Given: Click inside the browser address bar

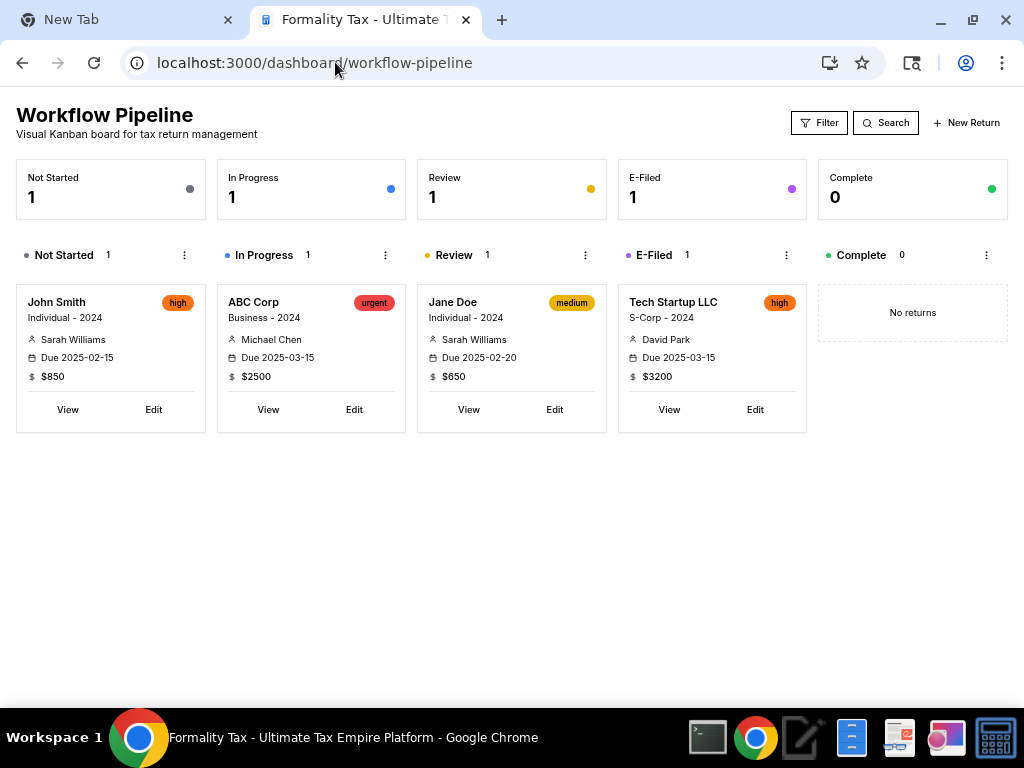Looking at the screenshot, I should (400, 62).
